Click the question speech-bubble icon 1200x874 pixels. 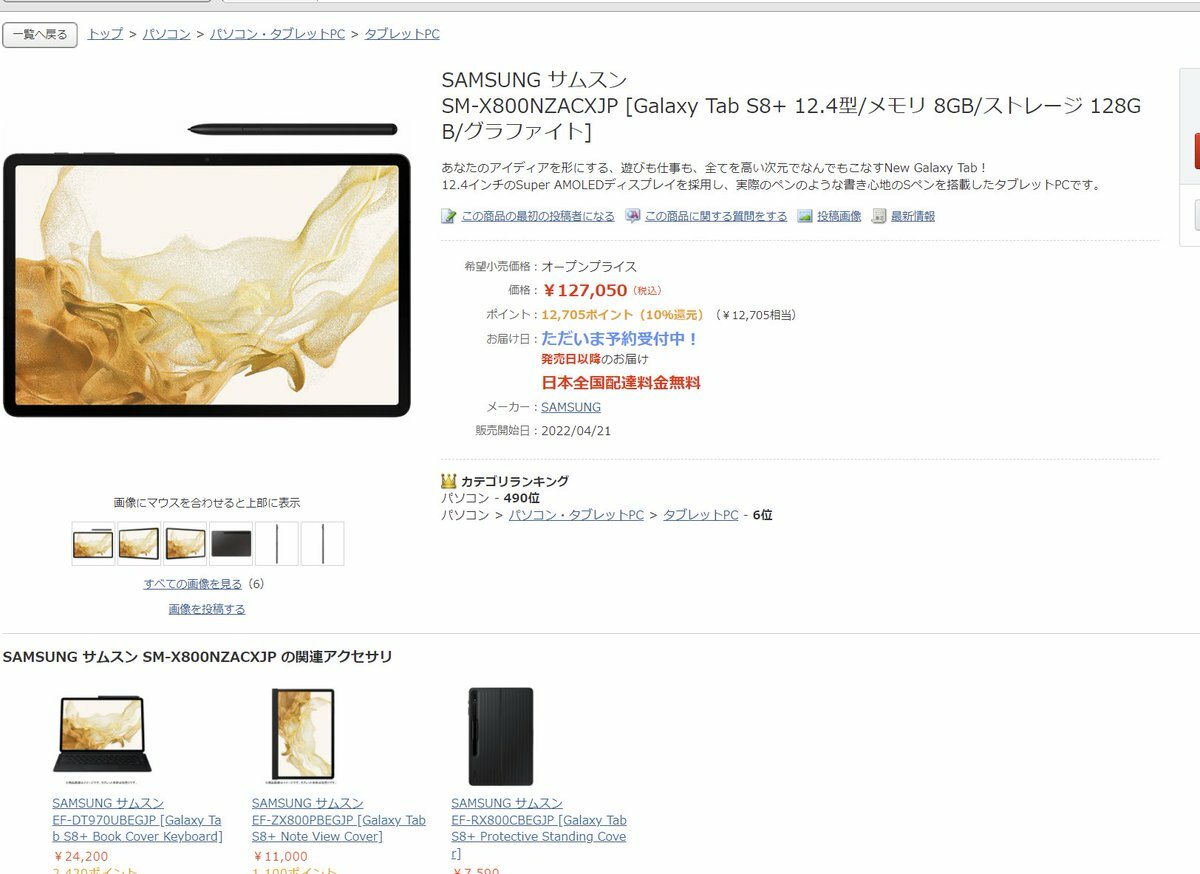pos(633,216)
